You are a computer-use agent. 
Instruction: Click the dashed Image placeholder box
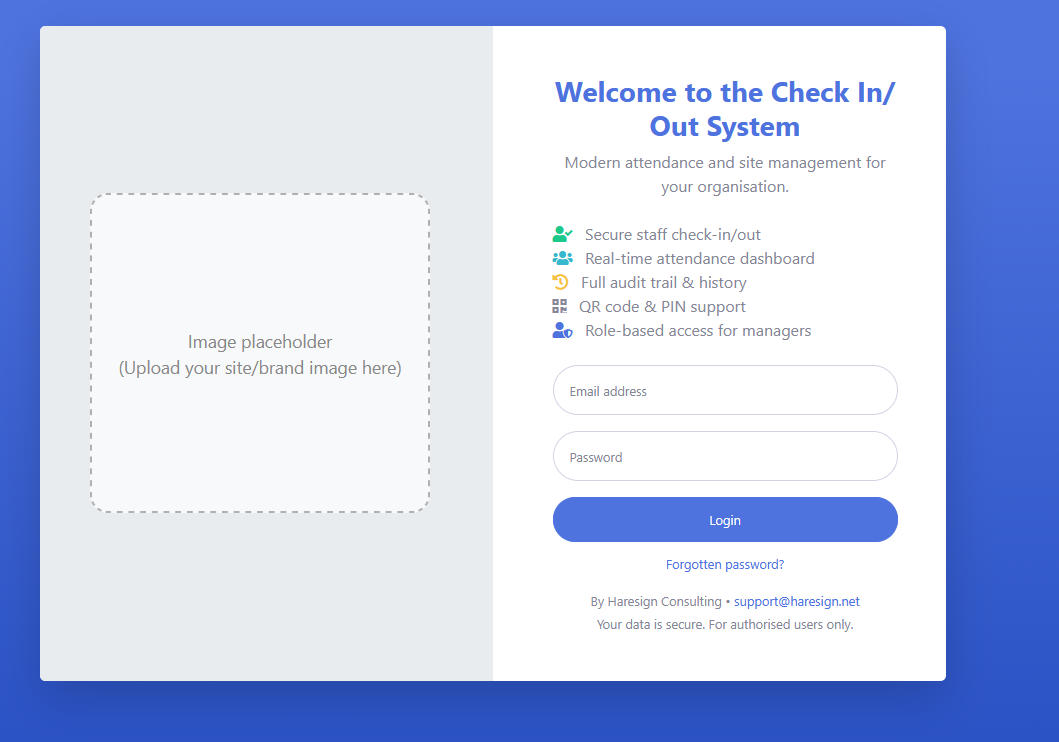pyautogui.click(x=260, y=354)
